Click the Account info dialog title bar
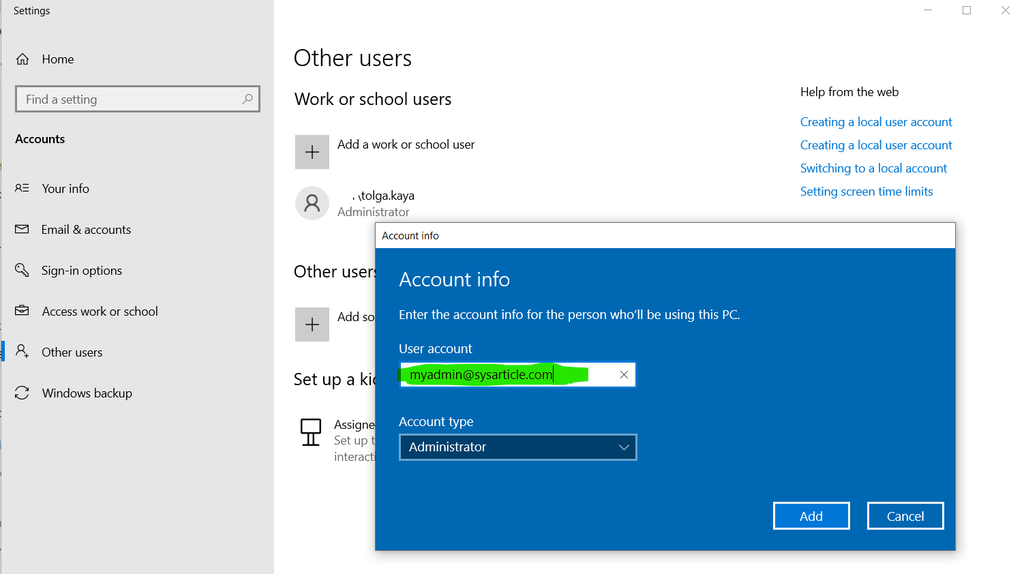This screenshot has width=1024, height=574. [x=665, y=235]
